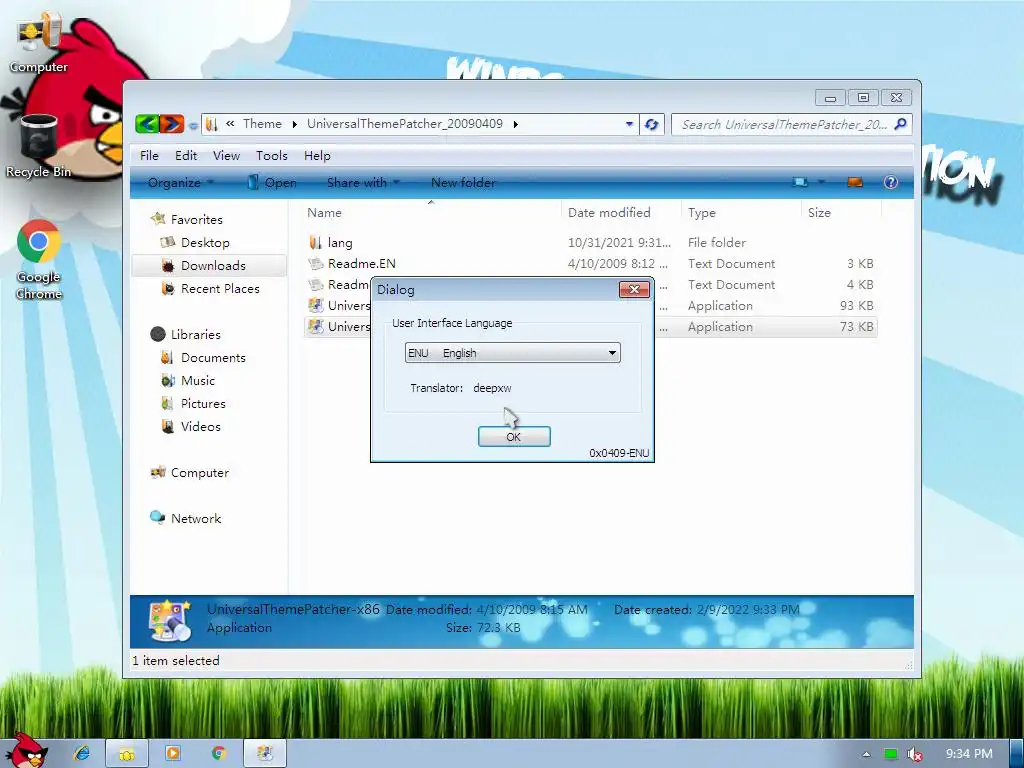Open the Organize dropdown

click(x=180, y=183)
